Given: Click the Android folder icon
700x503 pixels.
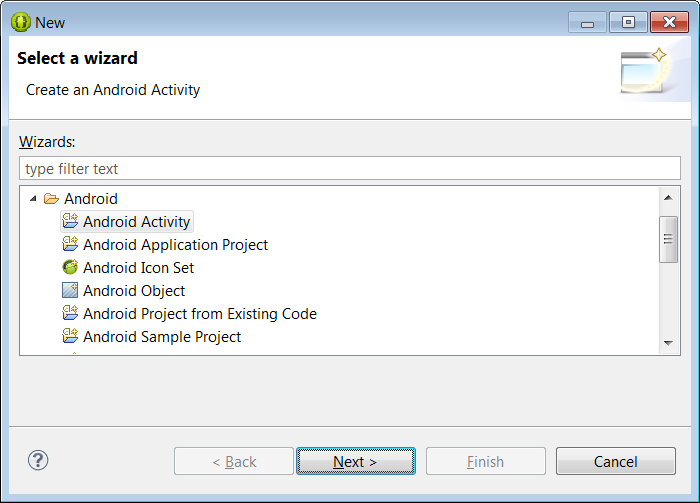Looking at the screenshot, I should tap(51, 199).
